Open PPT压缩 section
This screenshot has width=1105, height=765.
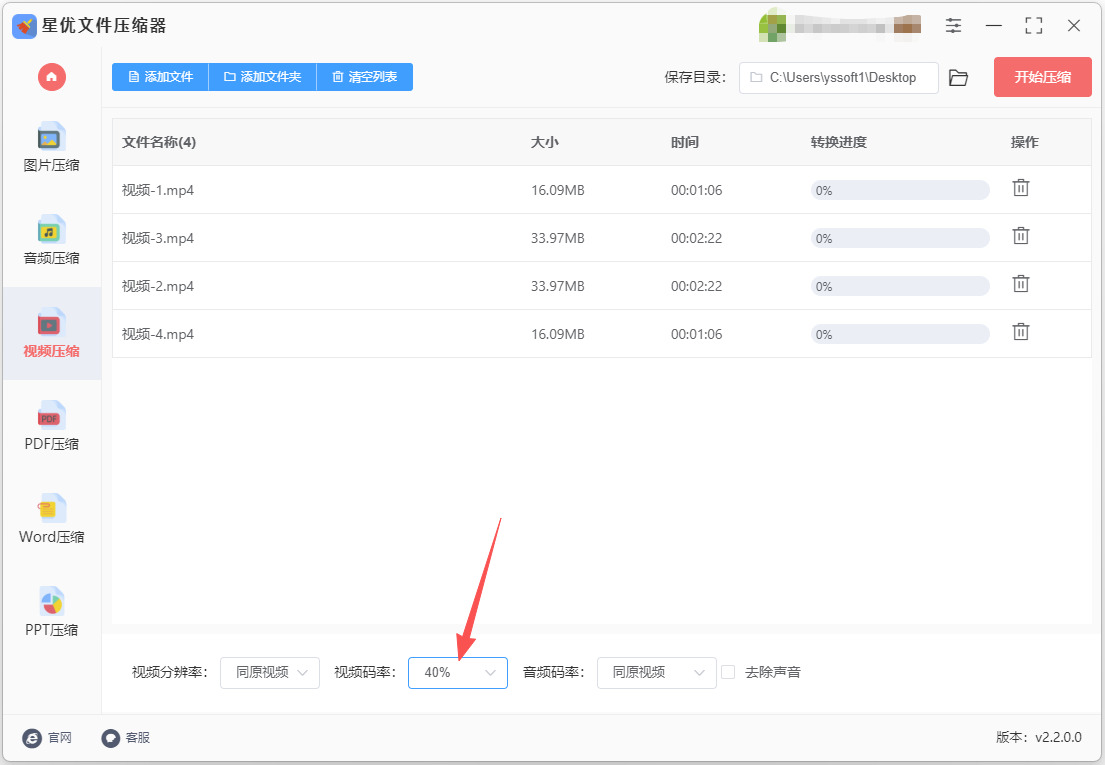51,613
